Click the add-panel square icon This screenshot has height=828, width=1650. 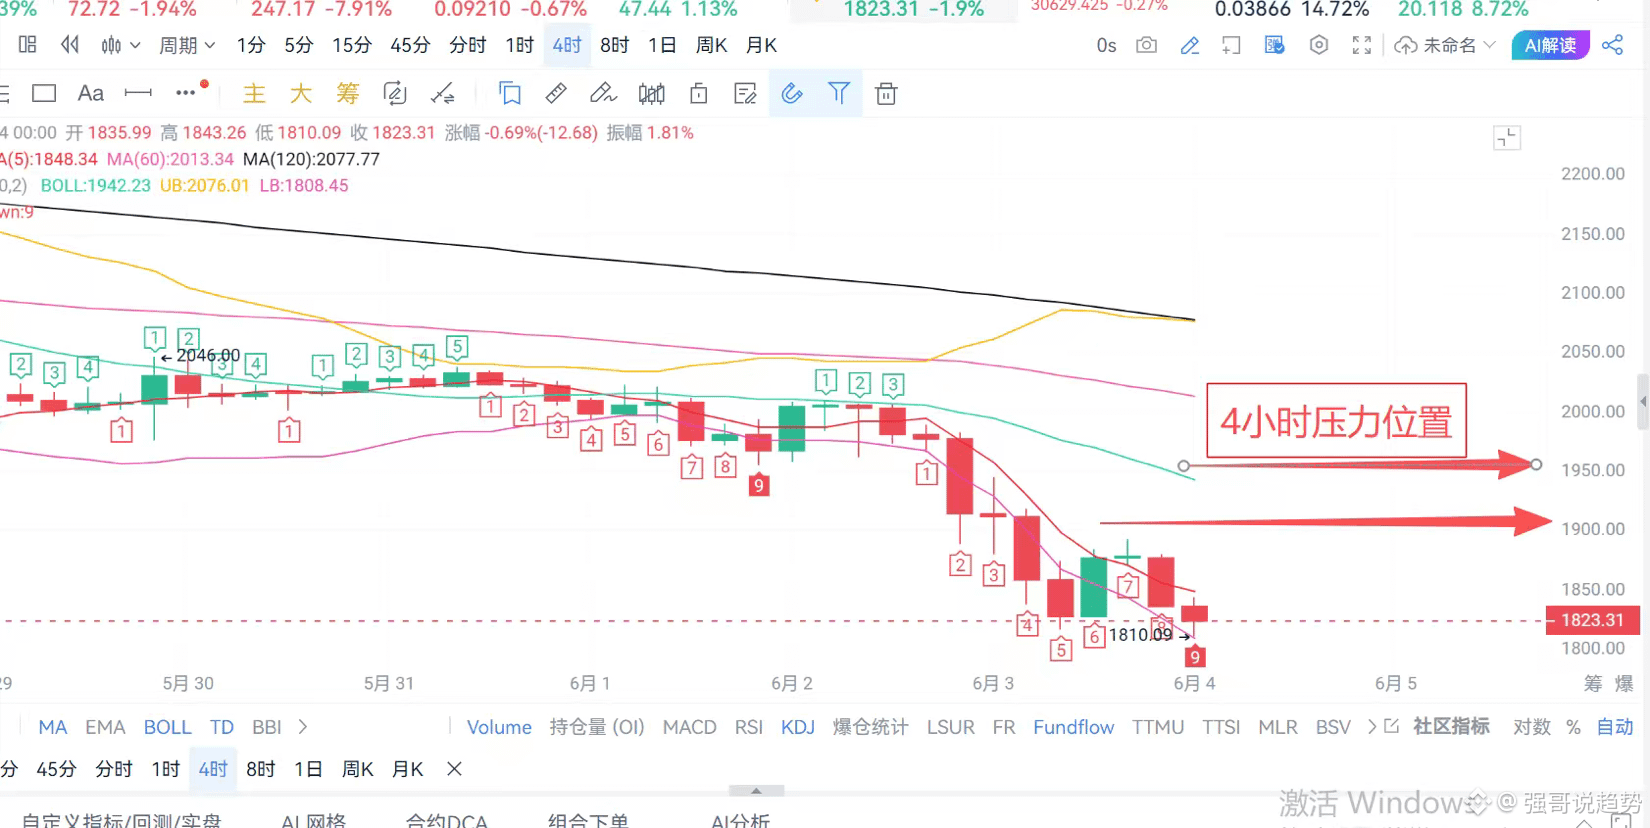tap(1232, 45)
